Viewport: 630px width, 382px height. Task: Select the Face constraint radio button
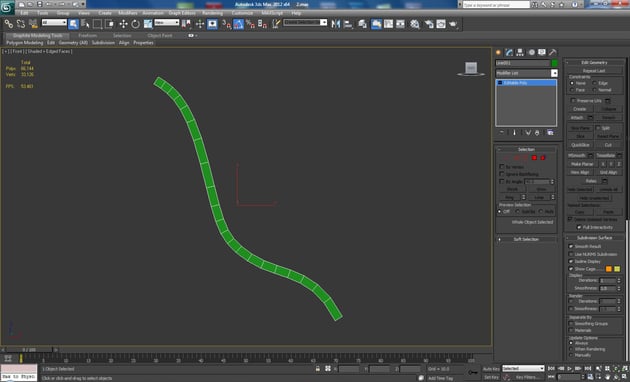coord(572,90)
